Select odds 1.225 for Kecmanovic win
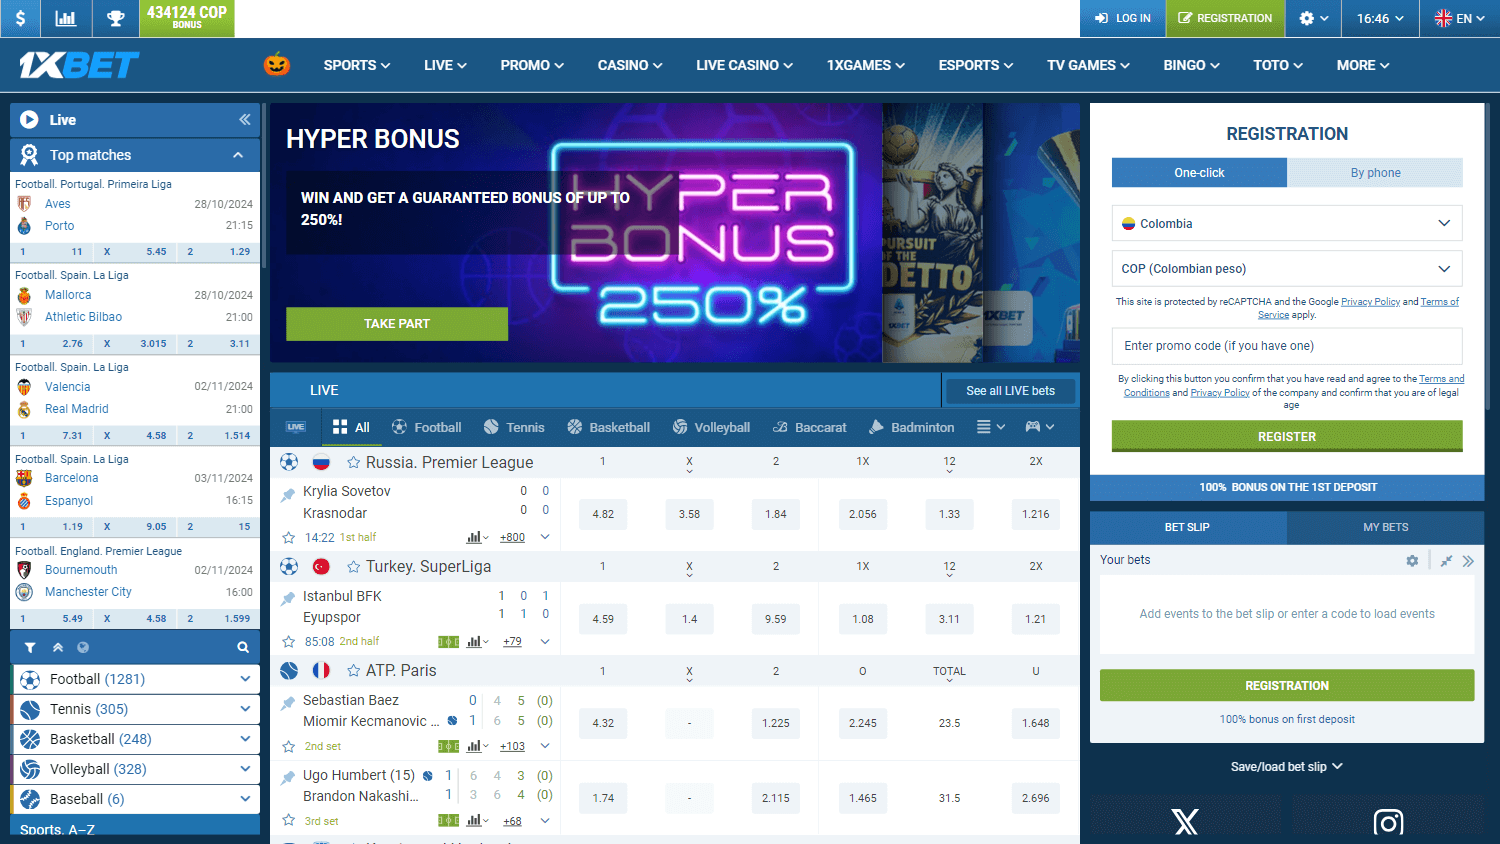 pyautogui.click(x=776, y=723)
